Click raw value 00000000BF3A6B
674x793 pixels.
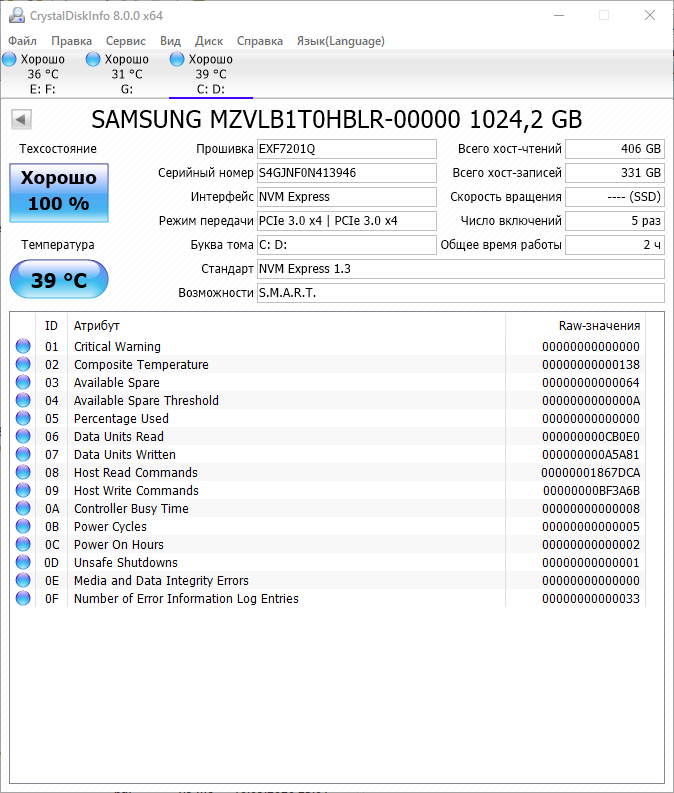click(591, 490)
